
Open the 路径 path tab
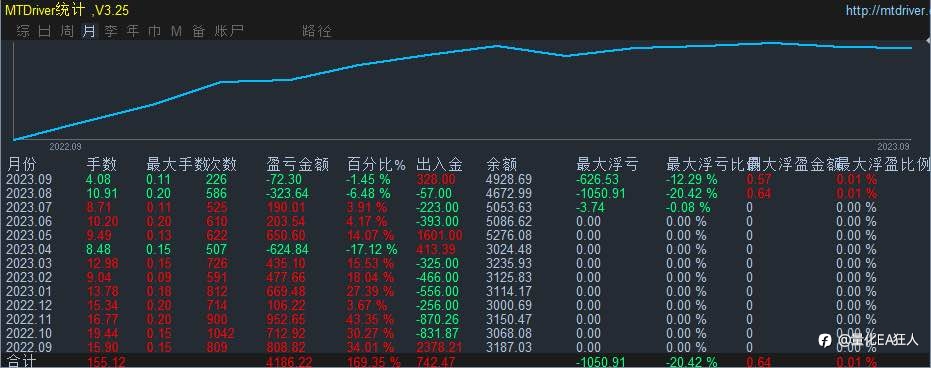coord(317,31)
